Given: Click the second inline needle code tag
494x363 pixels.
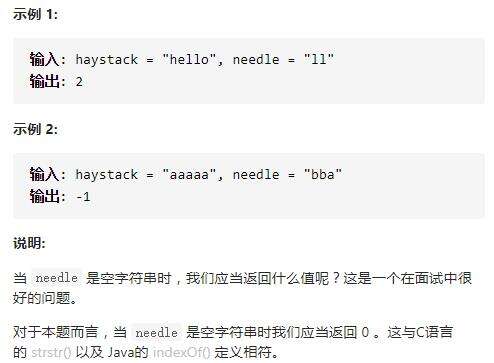Looking at the screenshot, I should (156, 333).
